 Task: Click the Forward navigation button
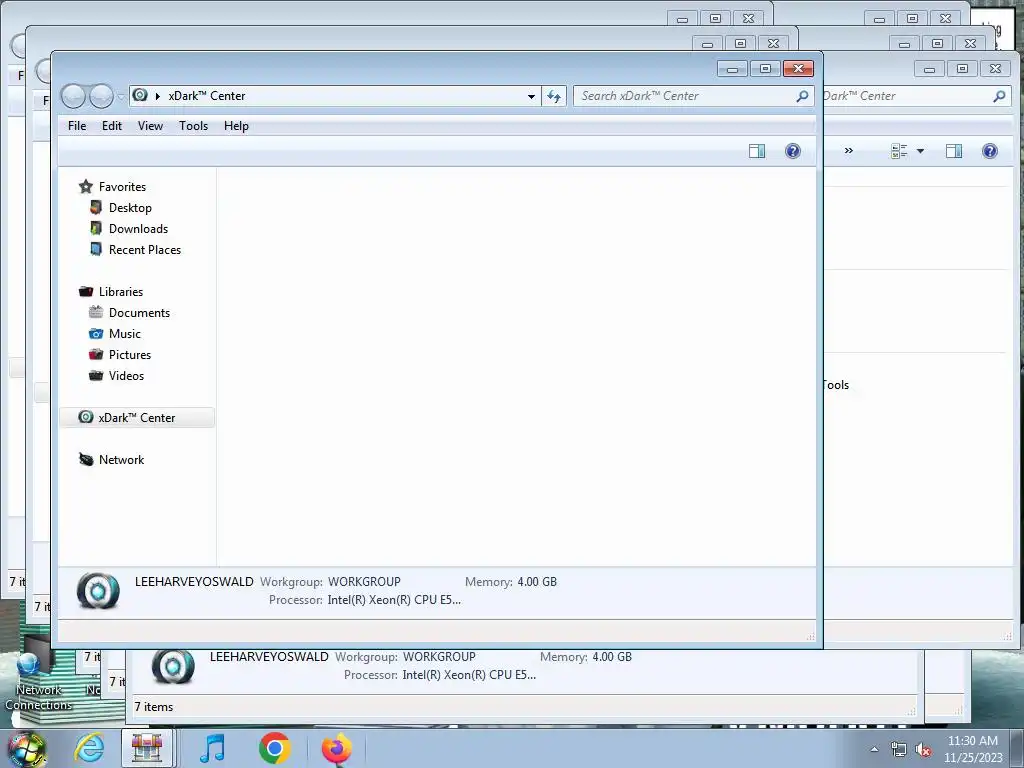(101, 96)
